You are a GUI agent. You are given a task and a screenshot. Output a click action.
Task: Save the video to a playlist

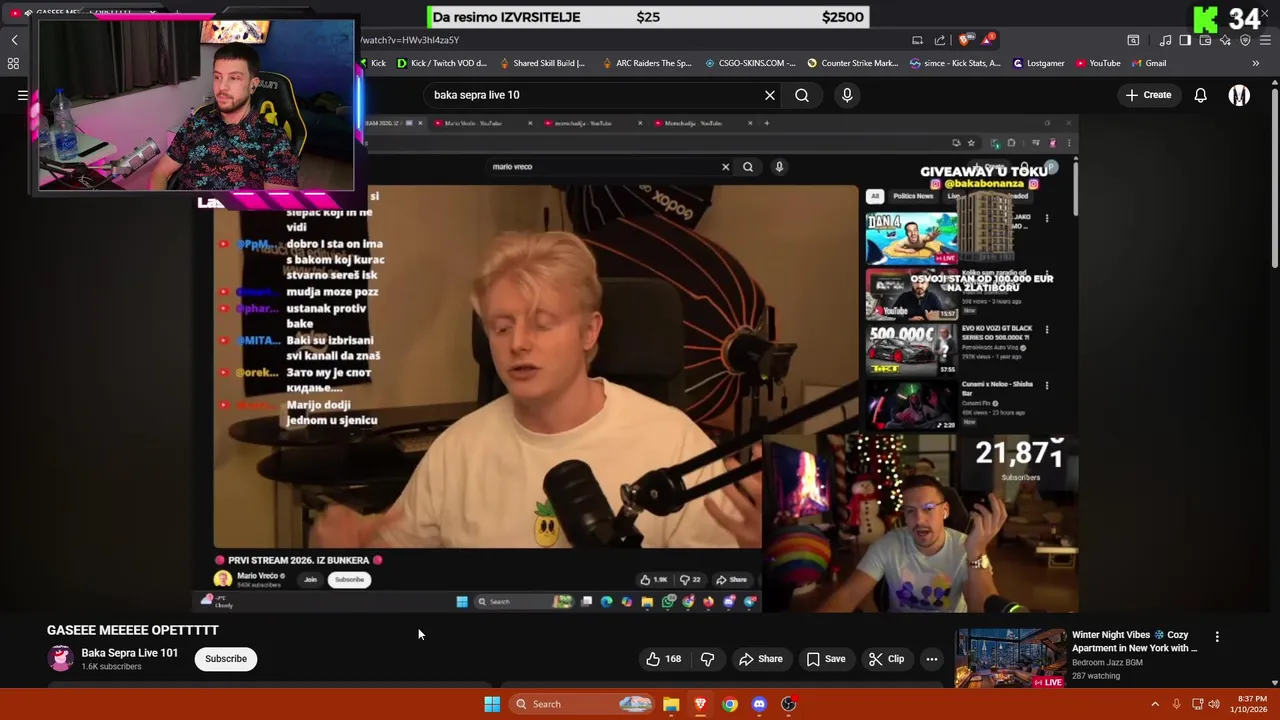click(826, 659)
